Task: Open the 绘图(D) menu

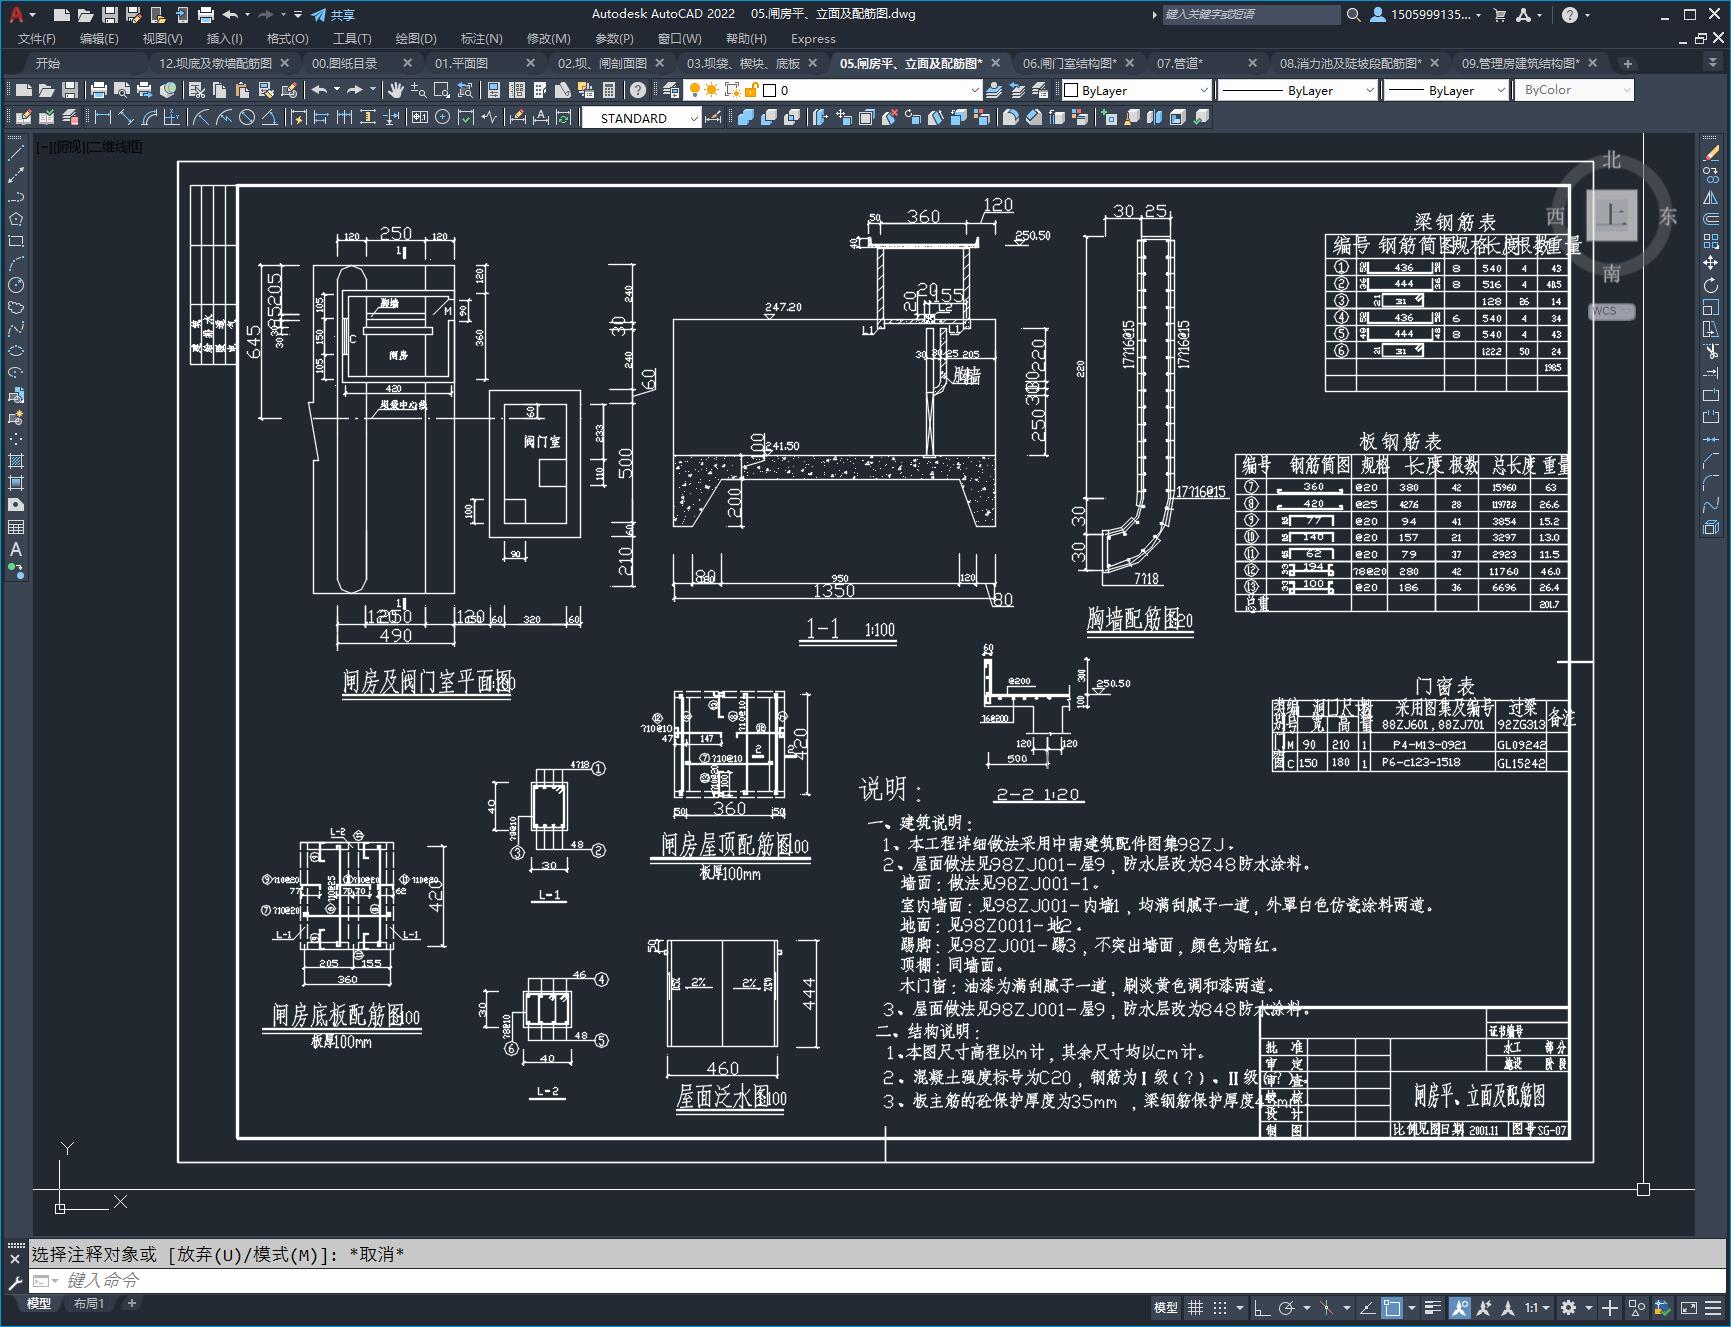Action: (x=416, y=38)
